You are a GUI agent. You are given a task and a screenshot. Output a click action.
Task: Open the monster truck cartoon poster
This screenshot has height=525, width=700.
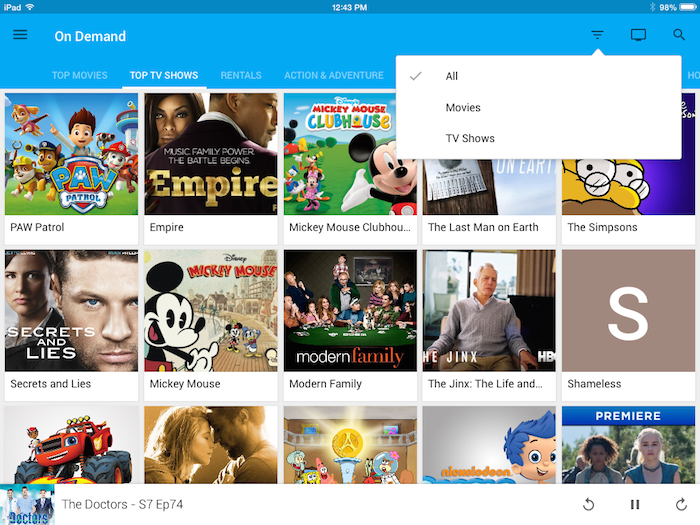(x=71, y=445)
